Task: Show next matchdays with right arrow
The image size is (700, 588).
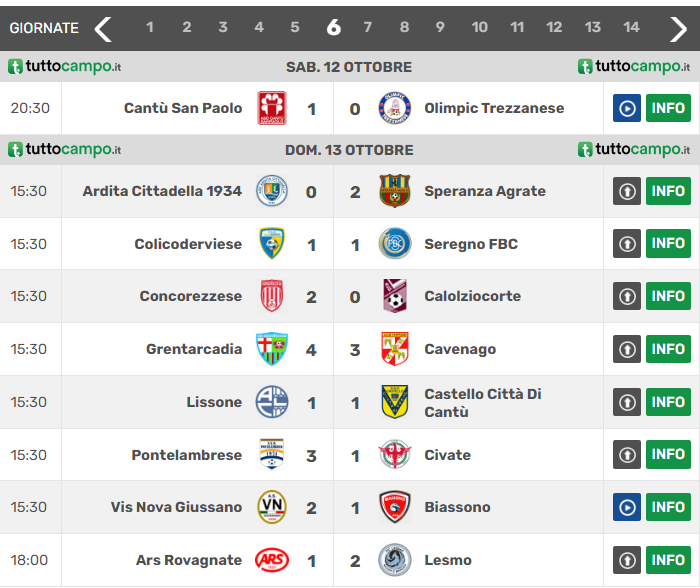Action: [x=678, y=28]
